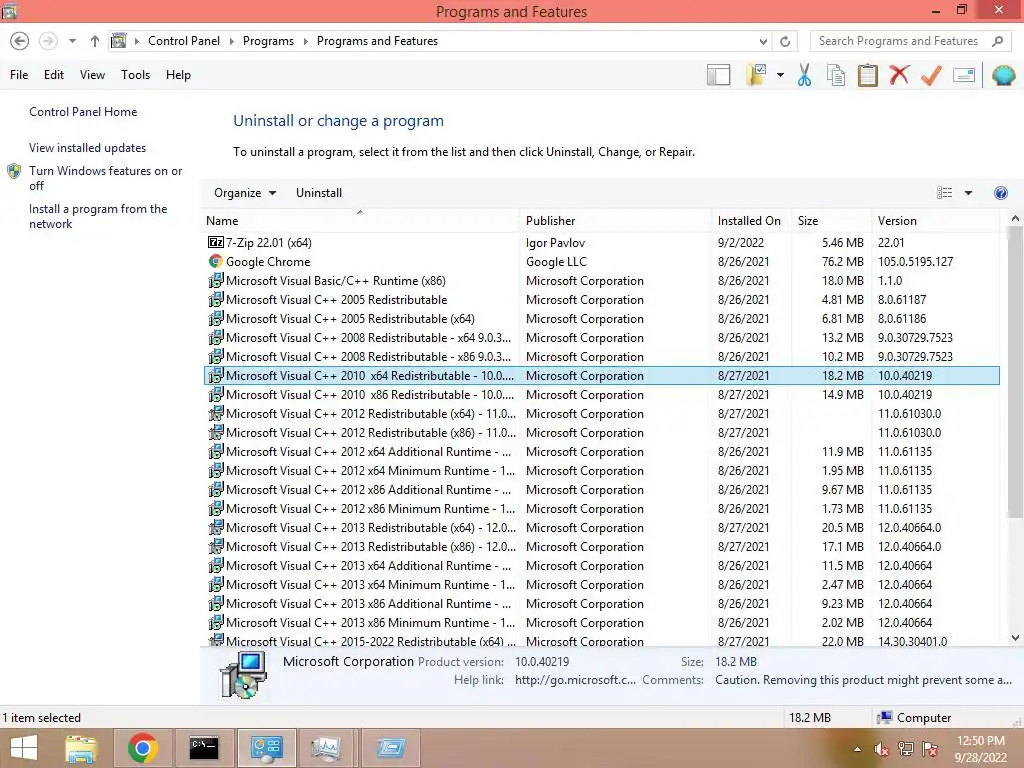Screen dimensions: 1024x768
Task: Click the folder options toolbar icon
Action: [x=756, y=74]
